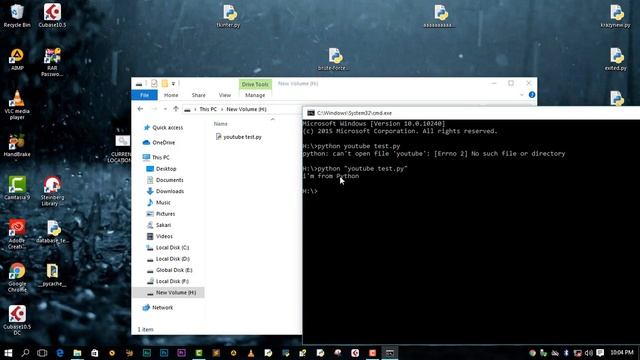
Task: Click This PC in the address breadcrumb
Action: [x=208, y=109]
